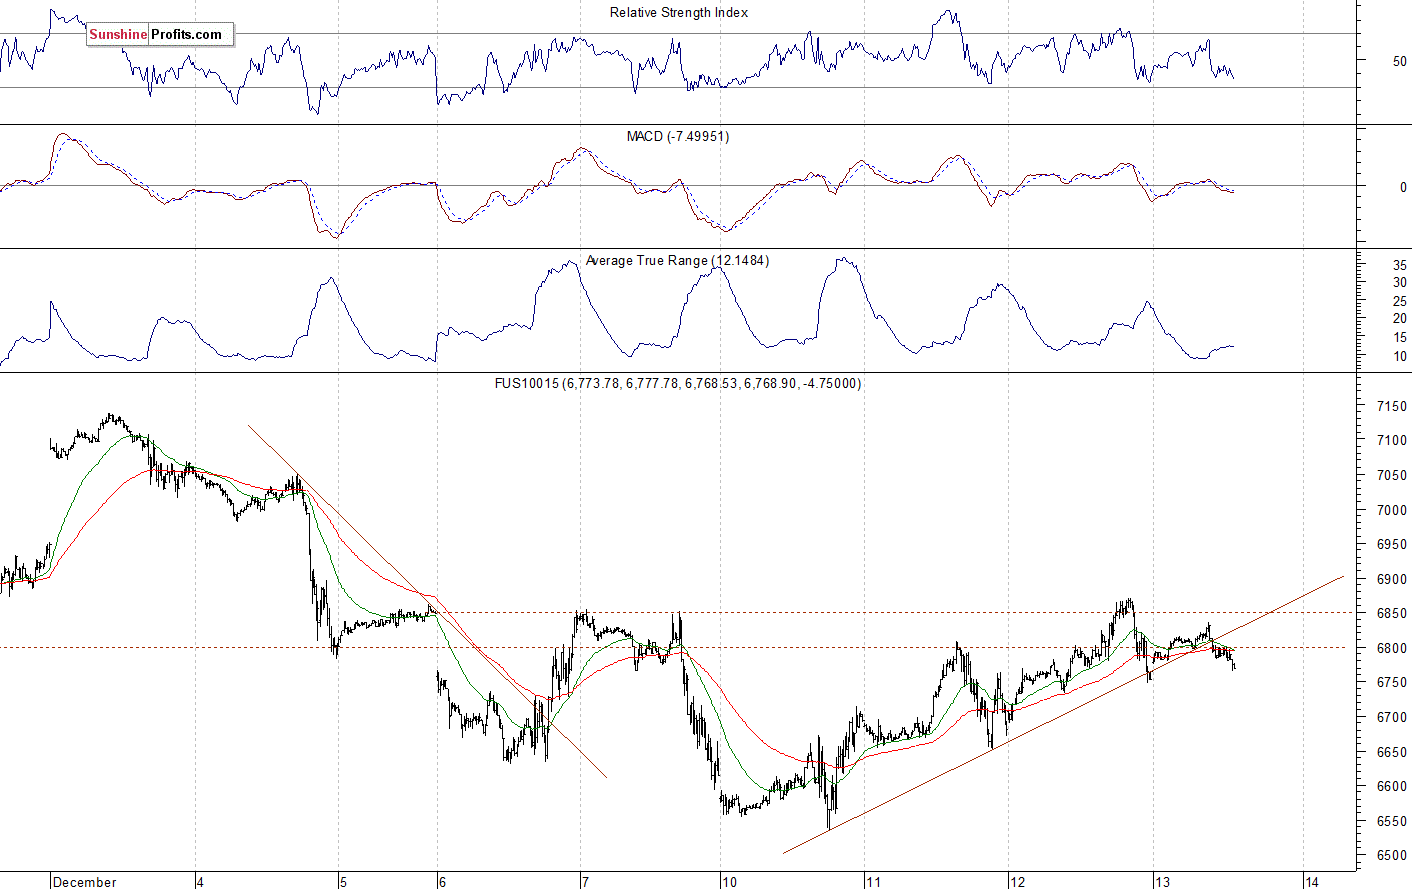This screenshot has width=1412, height=889.
Task: Click the SunshineProfits.com logo
Action: 160,34
